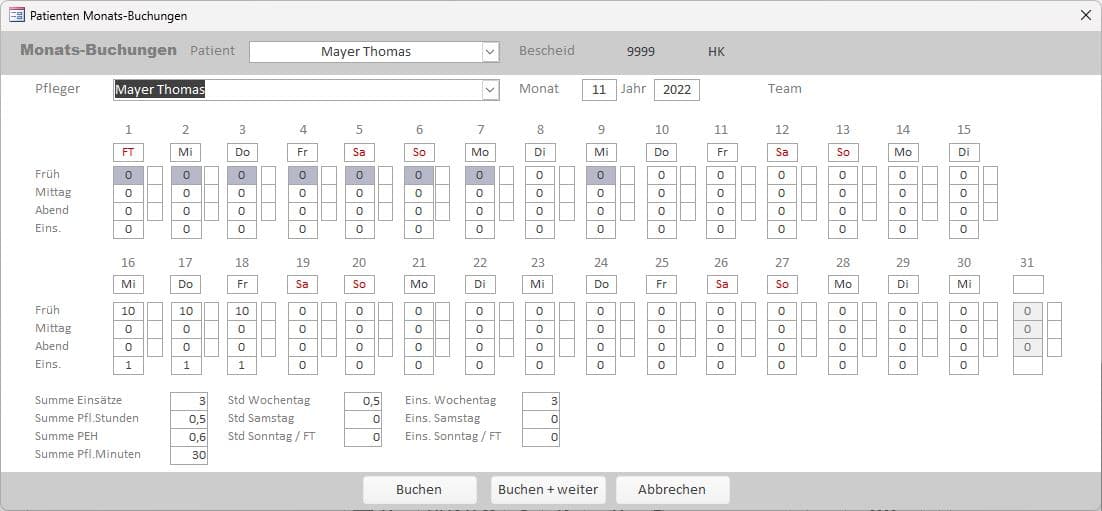Select the Eins. field for day 28
Screen dimensions: 1102x511
[842, 366]
